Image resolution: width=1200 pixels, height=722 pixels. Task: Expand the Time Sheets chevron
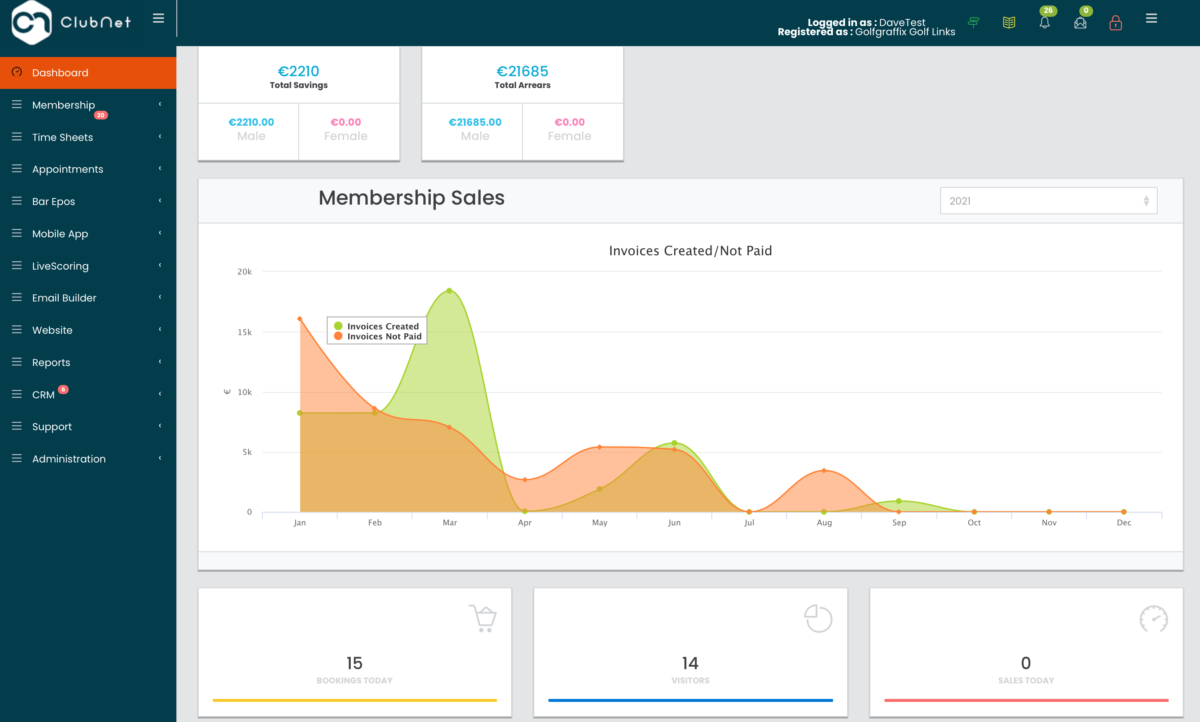[x=160, y=137]
